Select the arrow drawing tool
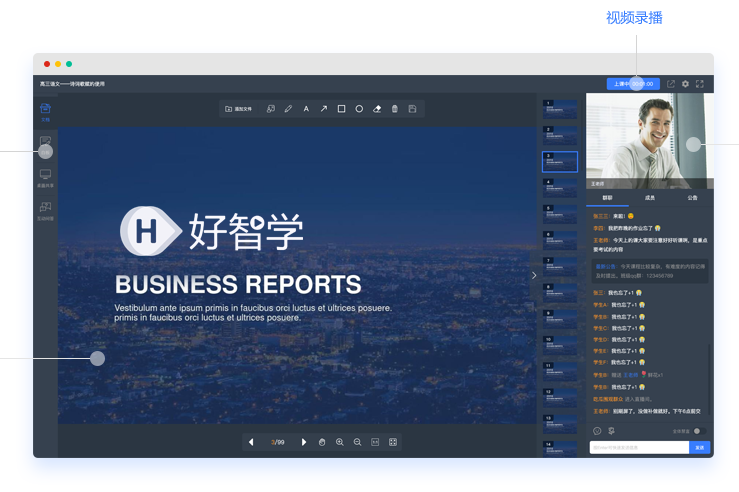Screen dimensions: 739x492 click(324, 109)
